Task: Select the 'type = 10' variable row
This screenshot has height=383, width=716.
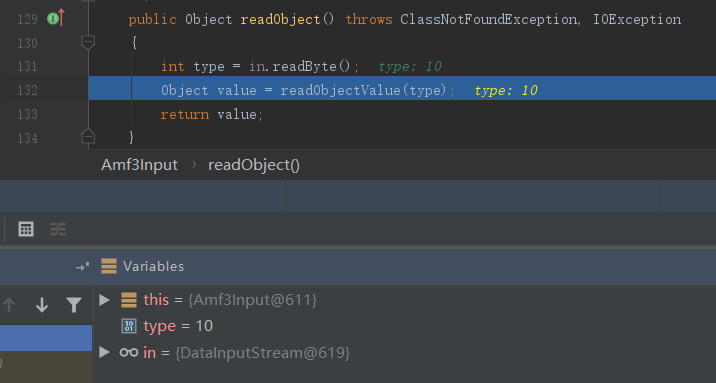Action: click(405, 326)
